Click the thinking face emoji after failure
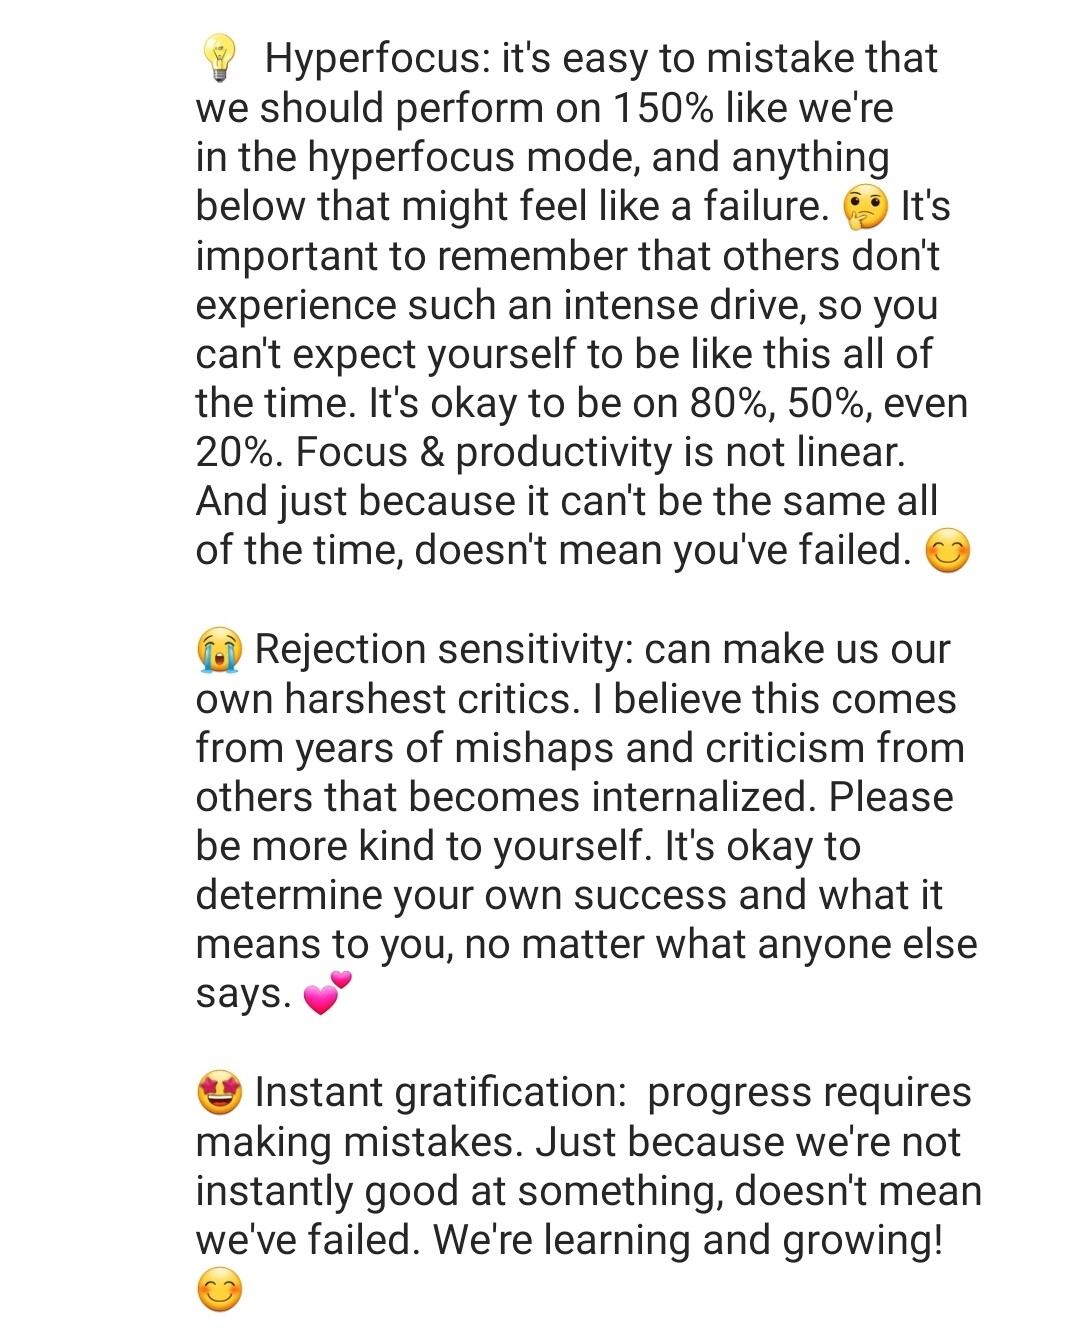This screenshot has height=1343, width=1080. click(865, 207)
